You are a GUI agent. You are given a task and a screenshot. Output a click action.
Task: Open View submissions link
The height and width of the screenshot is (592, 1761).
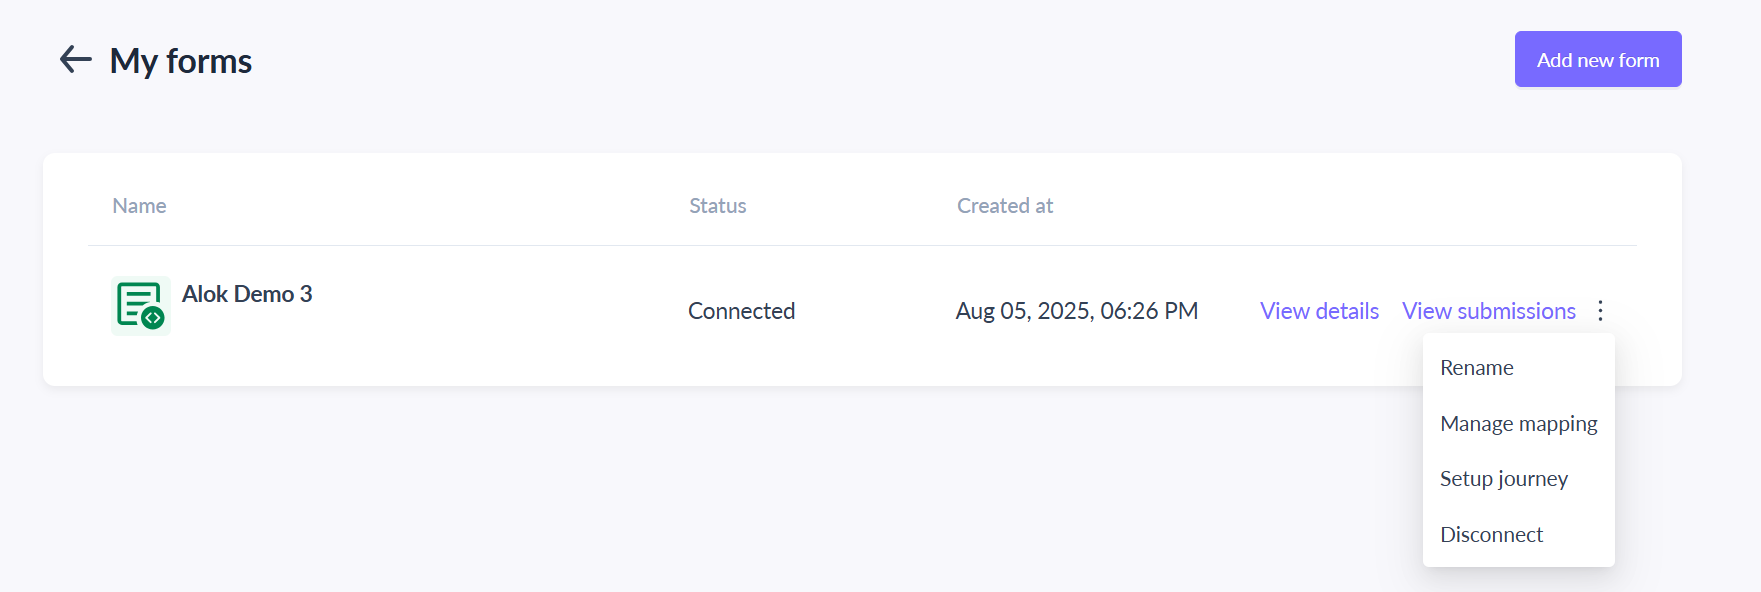(x=1488, y=311)
